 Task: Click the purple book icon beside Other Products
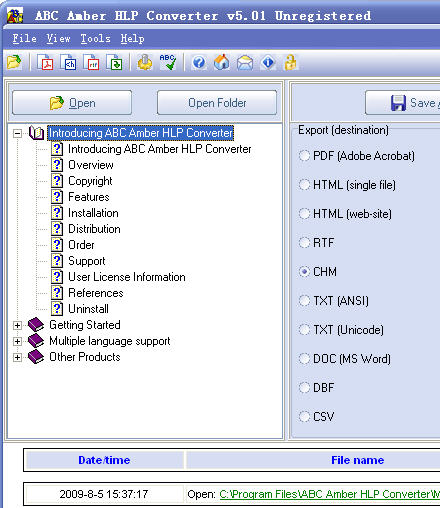click(x=36, y=357)
